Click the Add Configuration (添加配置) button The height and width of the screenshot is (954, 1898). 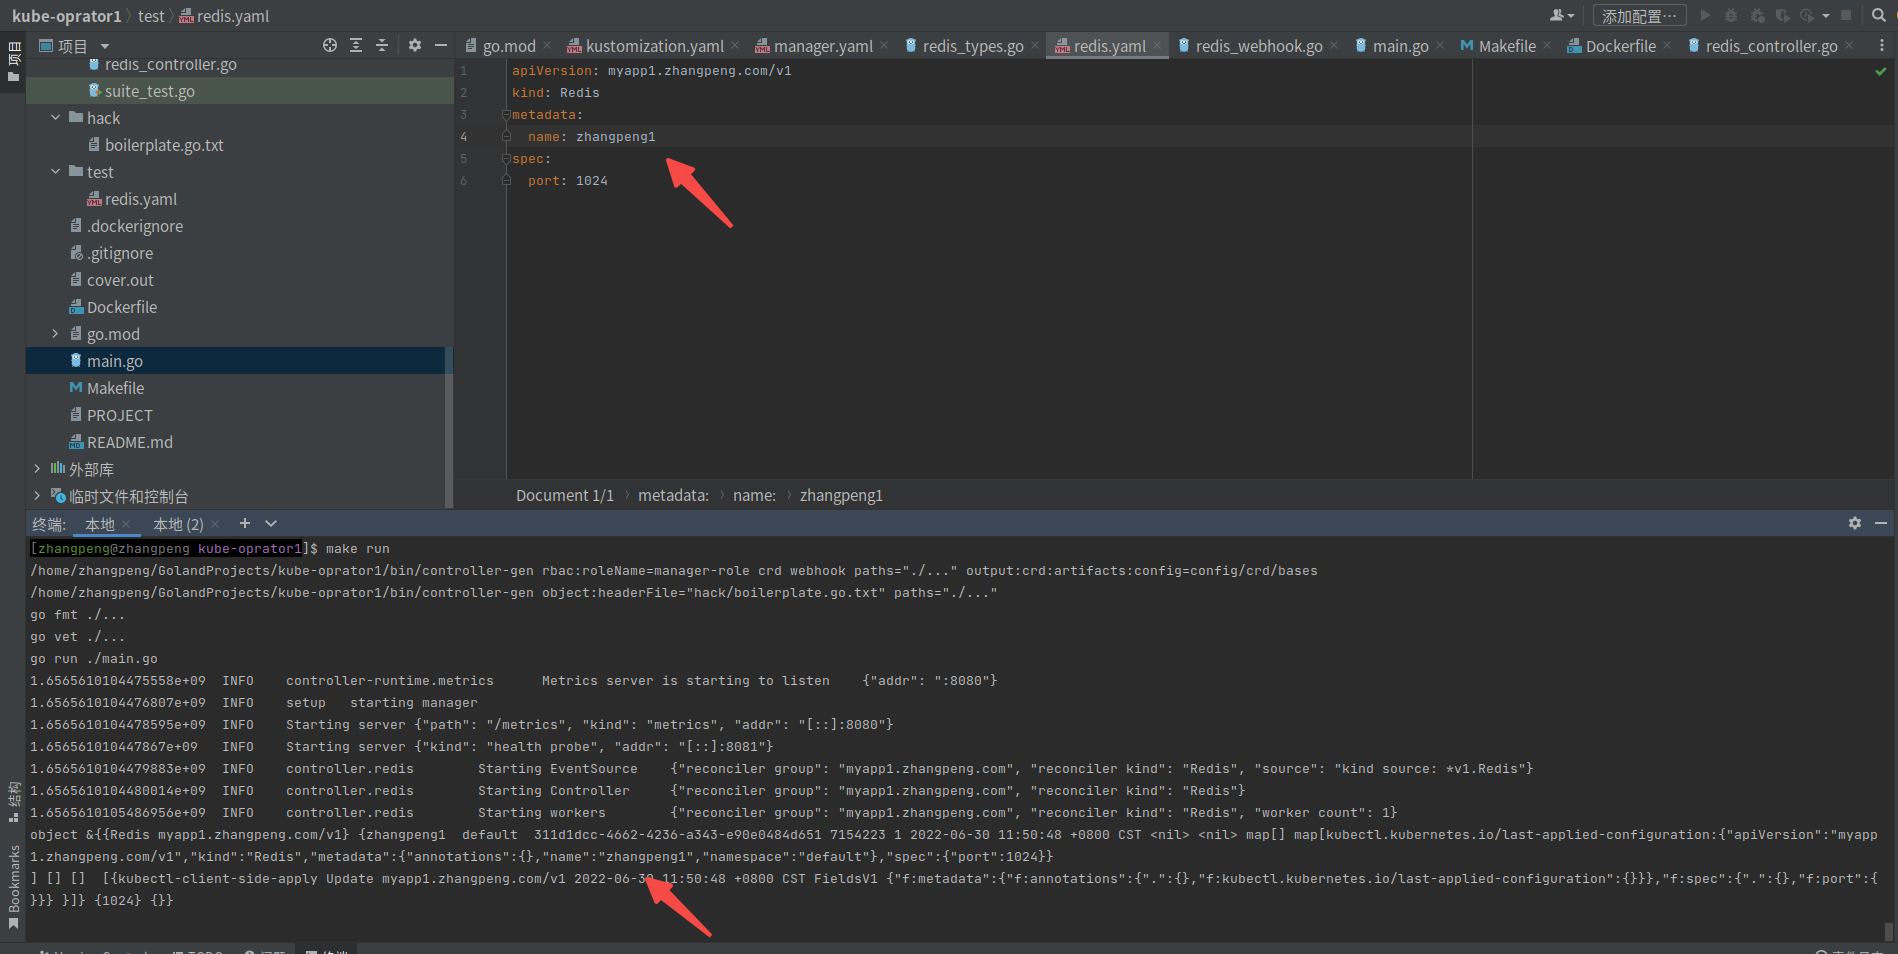click(1639, 16)
